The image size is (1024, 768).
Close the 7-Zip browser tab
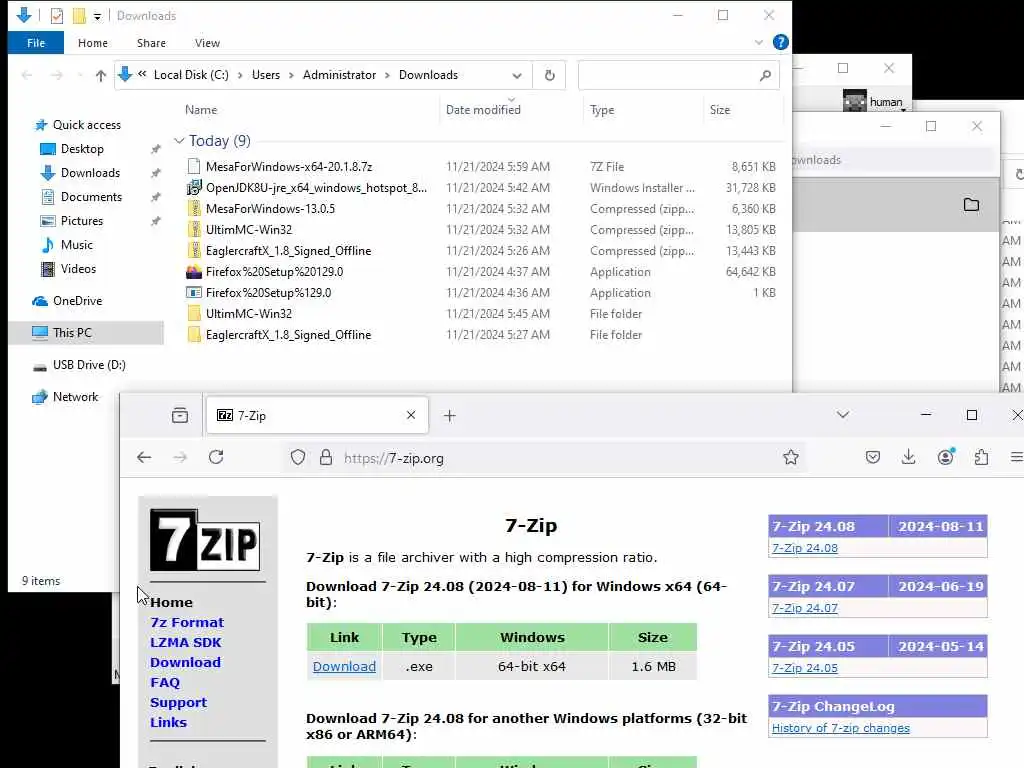tap(411, 415)
